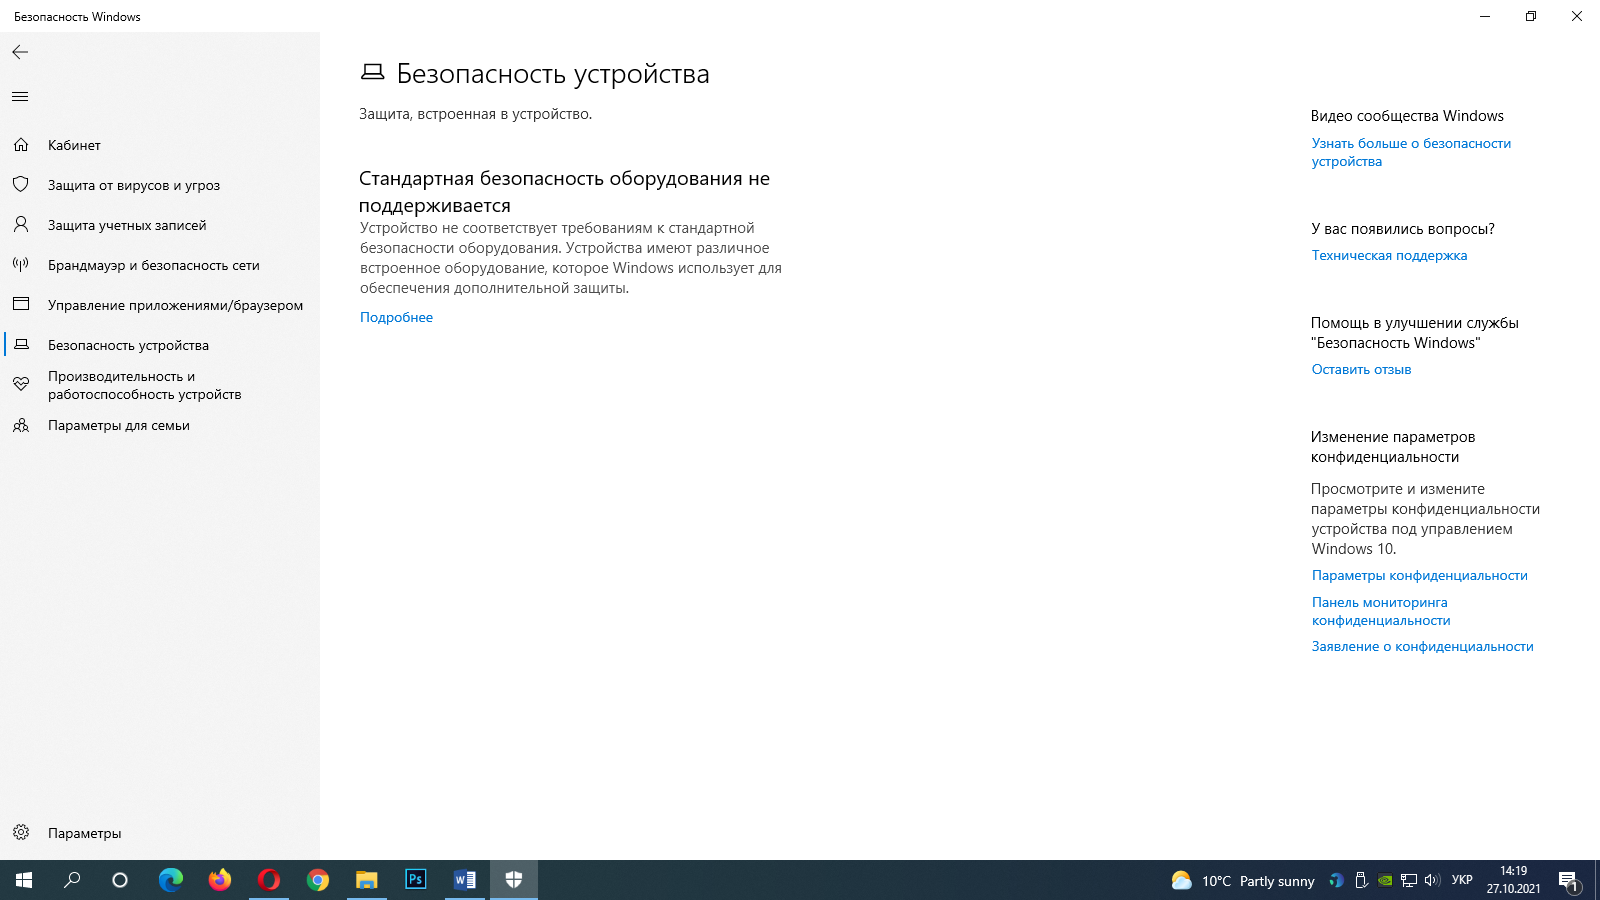
Task: Click the app and browser control icon
Action: pos(21,304)
